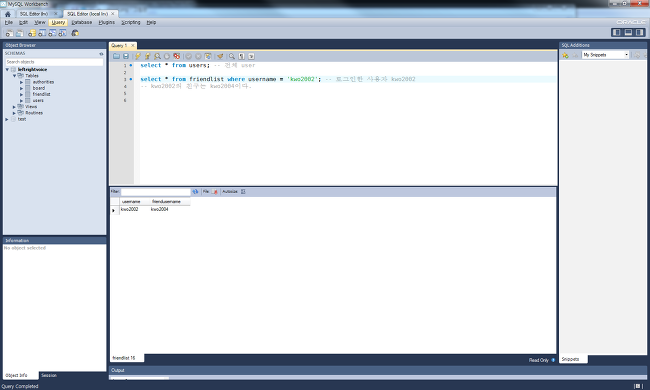Refresh the schemas list
The image size is (650, 390).
pyautogui.click(x=101, y=53)
